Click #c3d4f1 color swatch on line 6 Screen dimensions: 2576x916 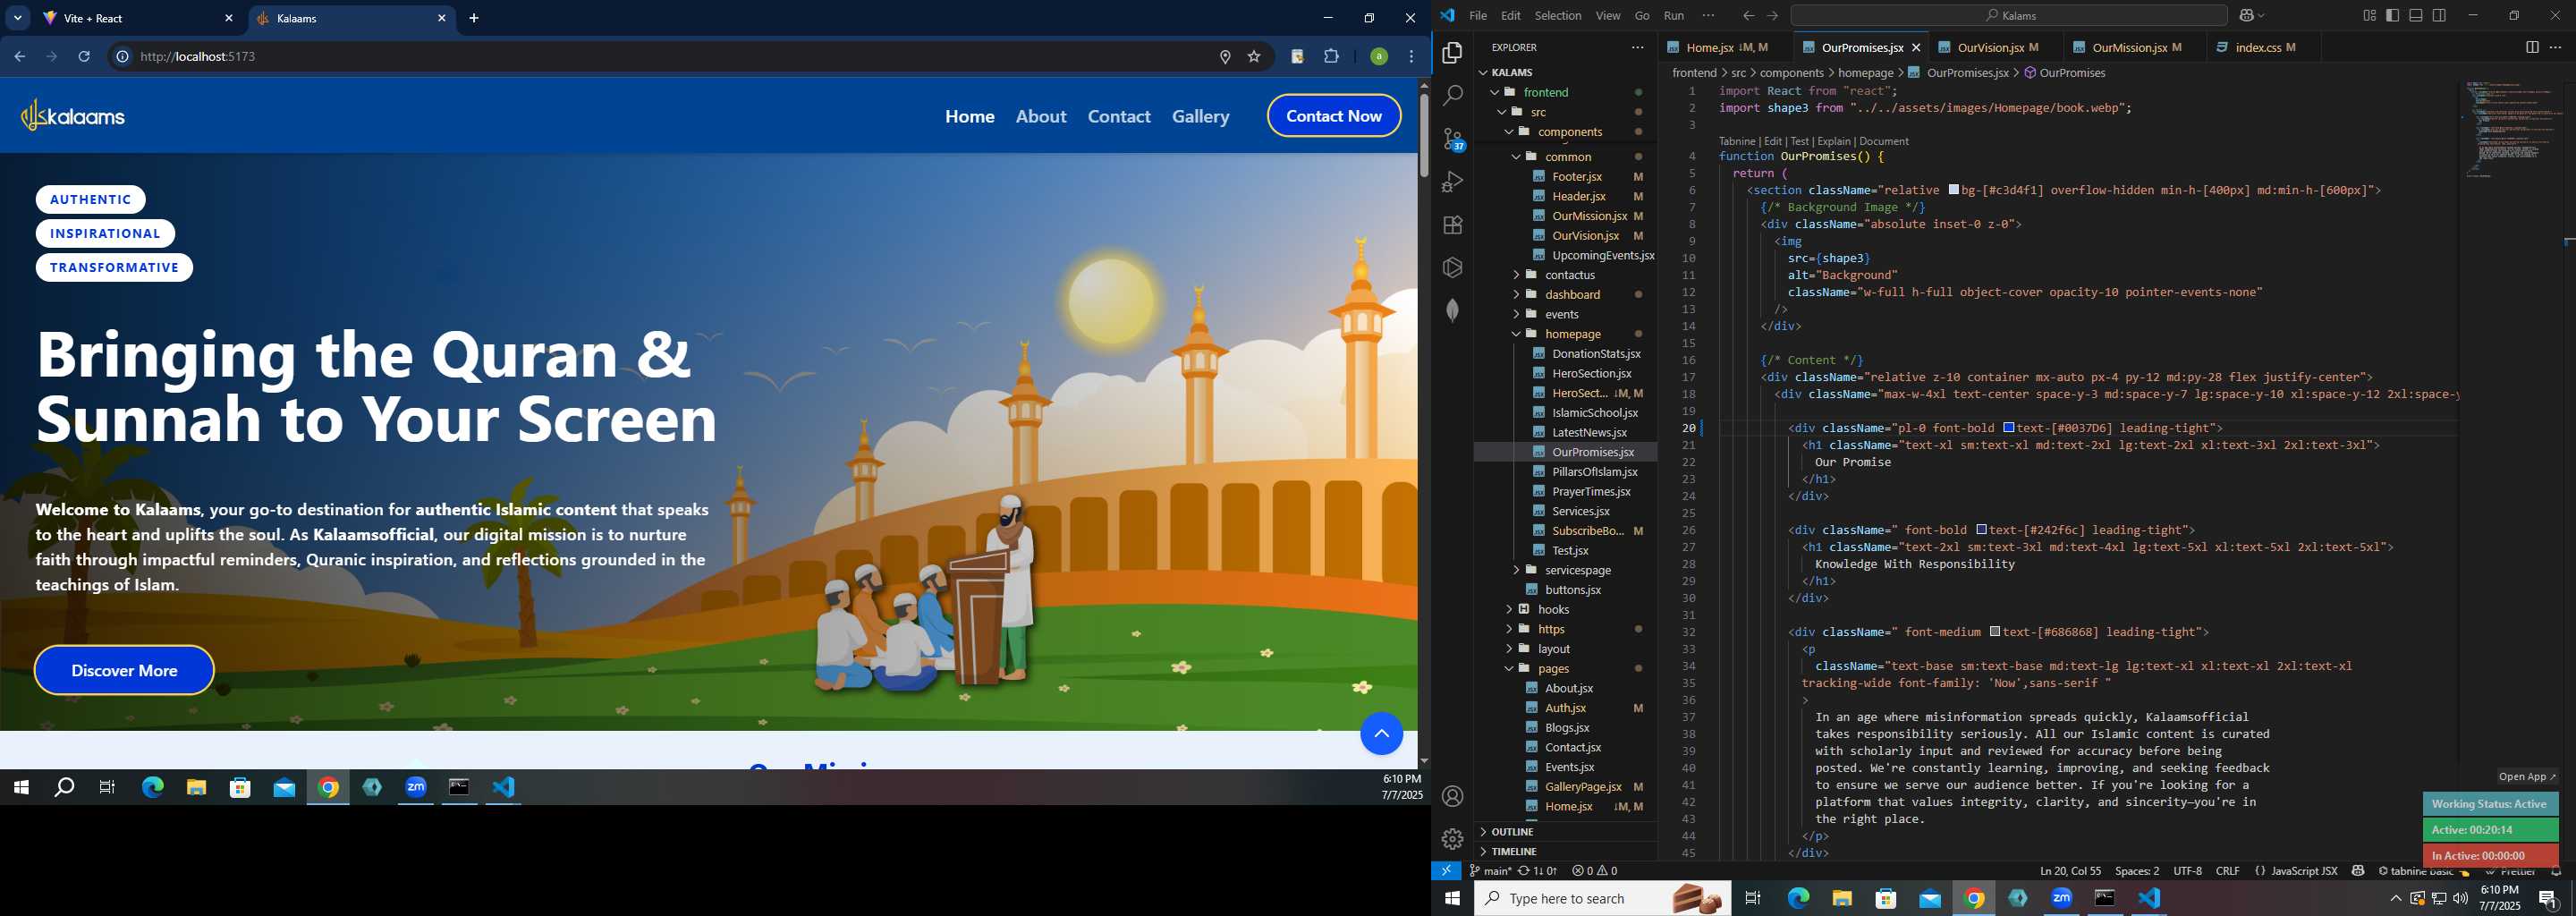1953,190
